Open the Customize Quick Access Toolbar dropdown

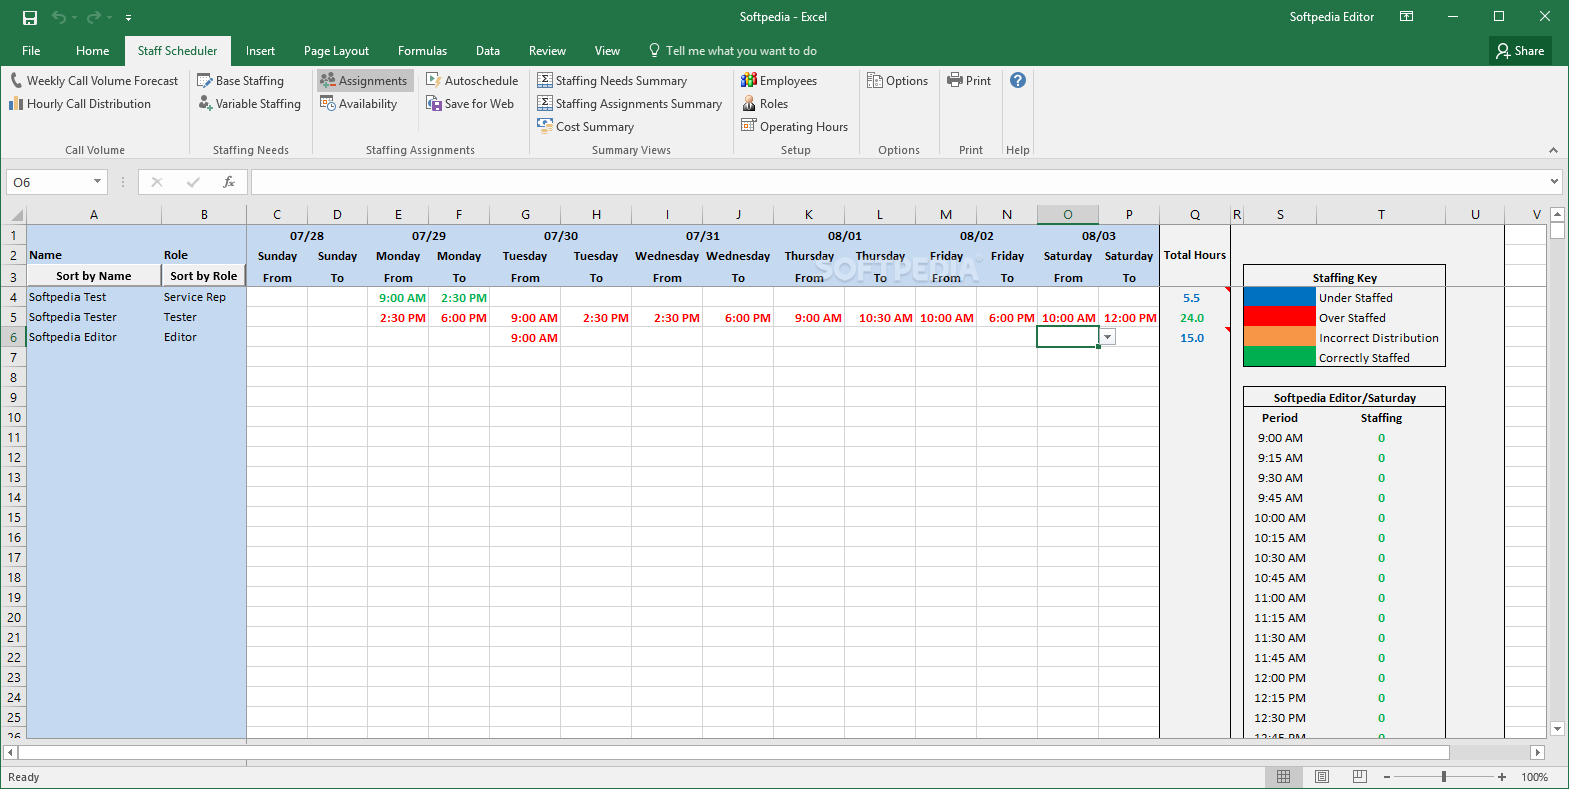pos(129,18)
